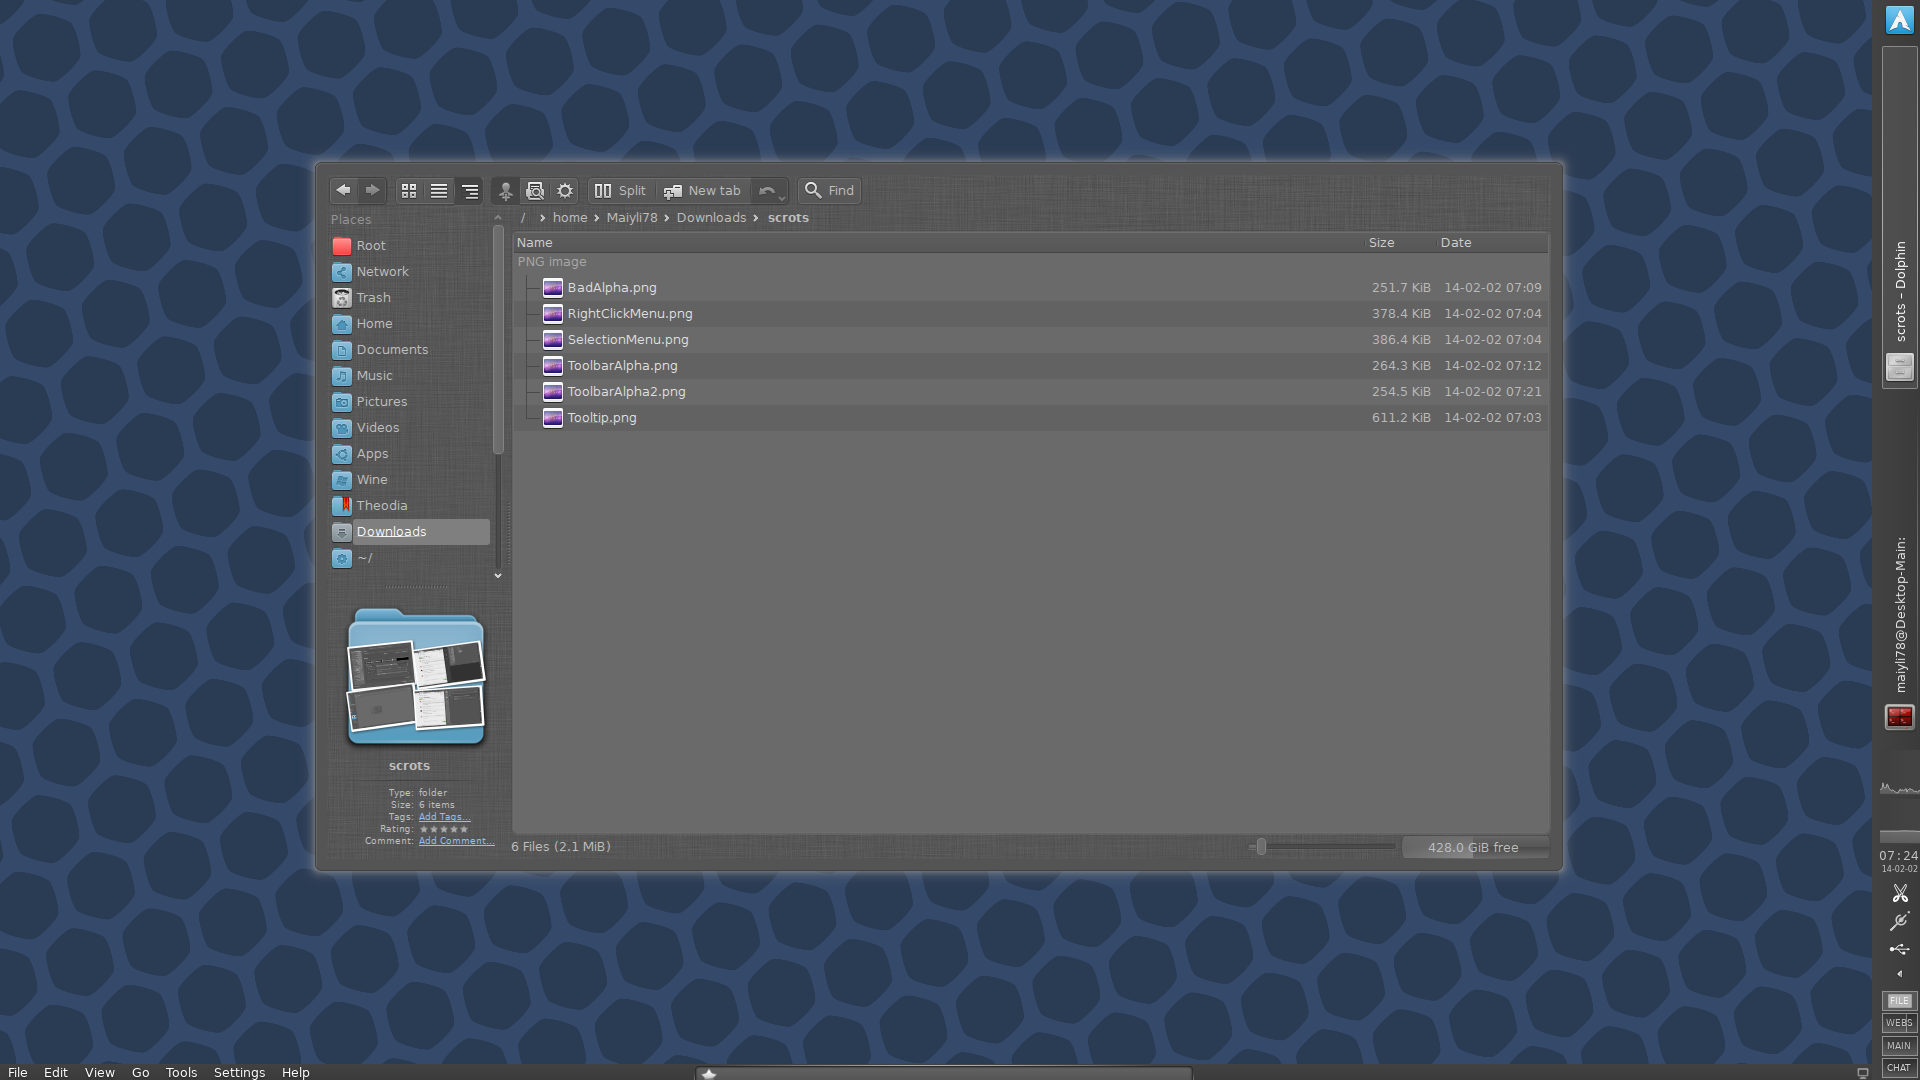
Task: Open the File menu
Action: [18, 1072]
